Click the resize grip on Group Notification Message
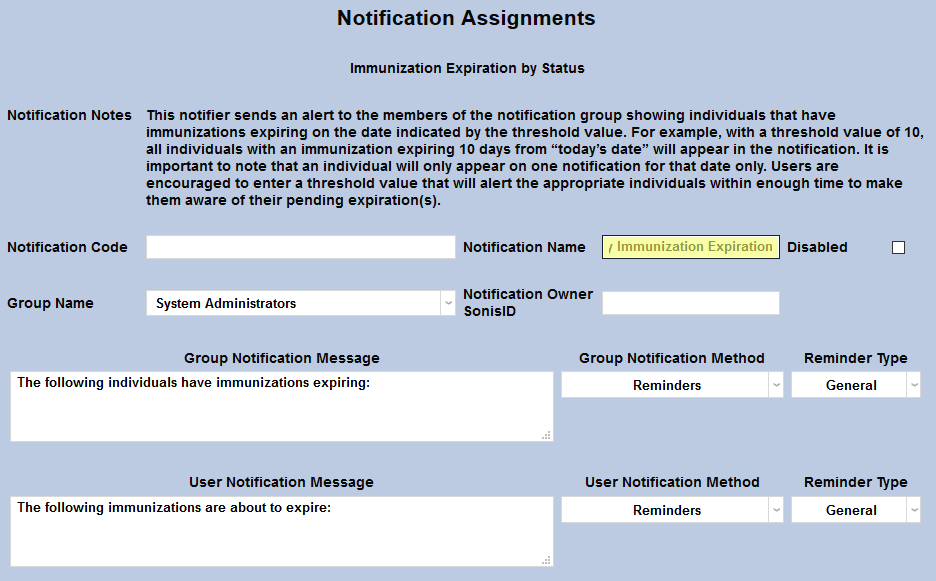This screenshot has width=936, height=581. (547, 434)
